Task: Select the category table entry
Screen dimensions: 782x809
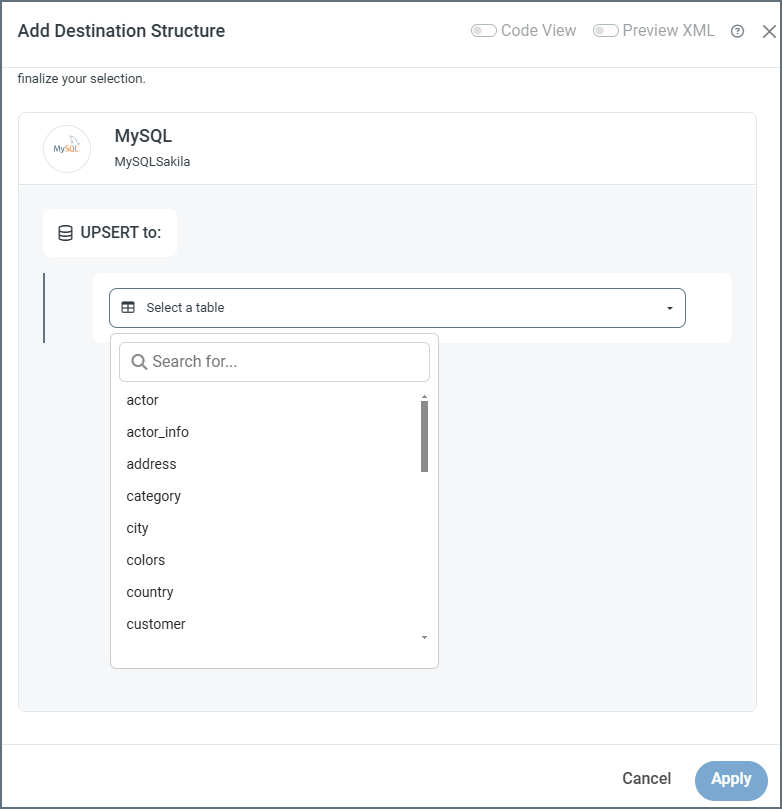Action: coord(154,496)
